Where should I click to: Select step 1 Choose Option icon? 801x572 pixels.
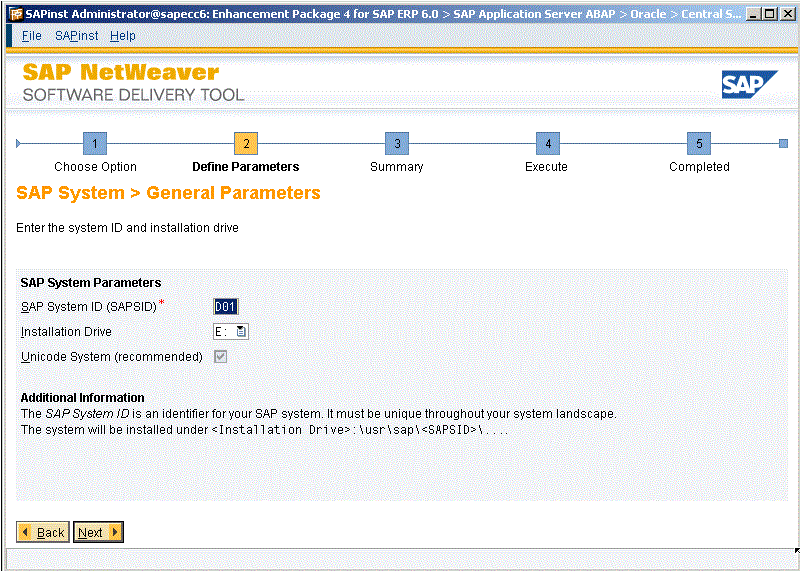click(95, 143)
